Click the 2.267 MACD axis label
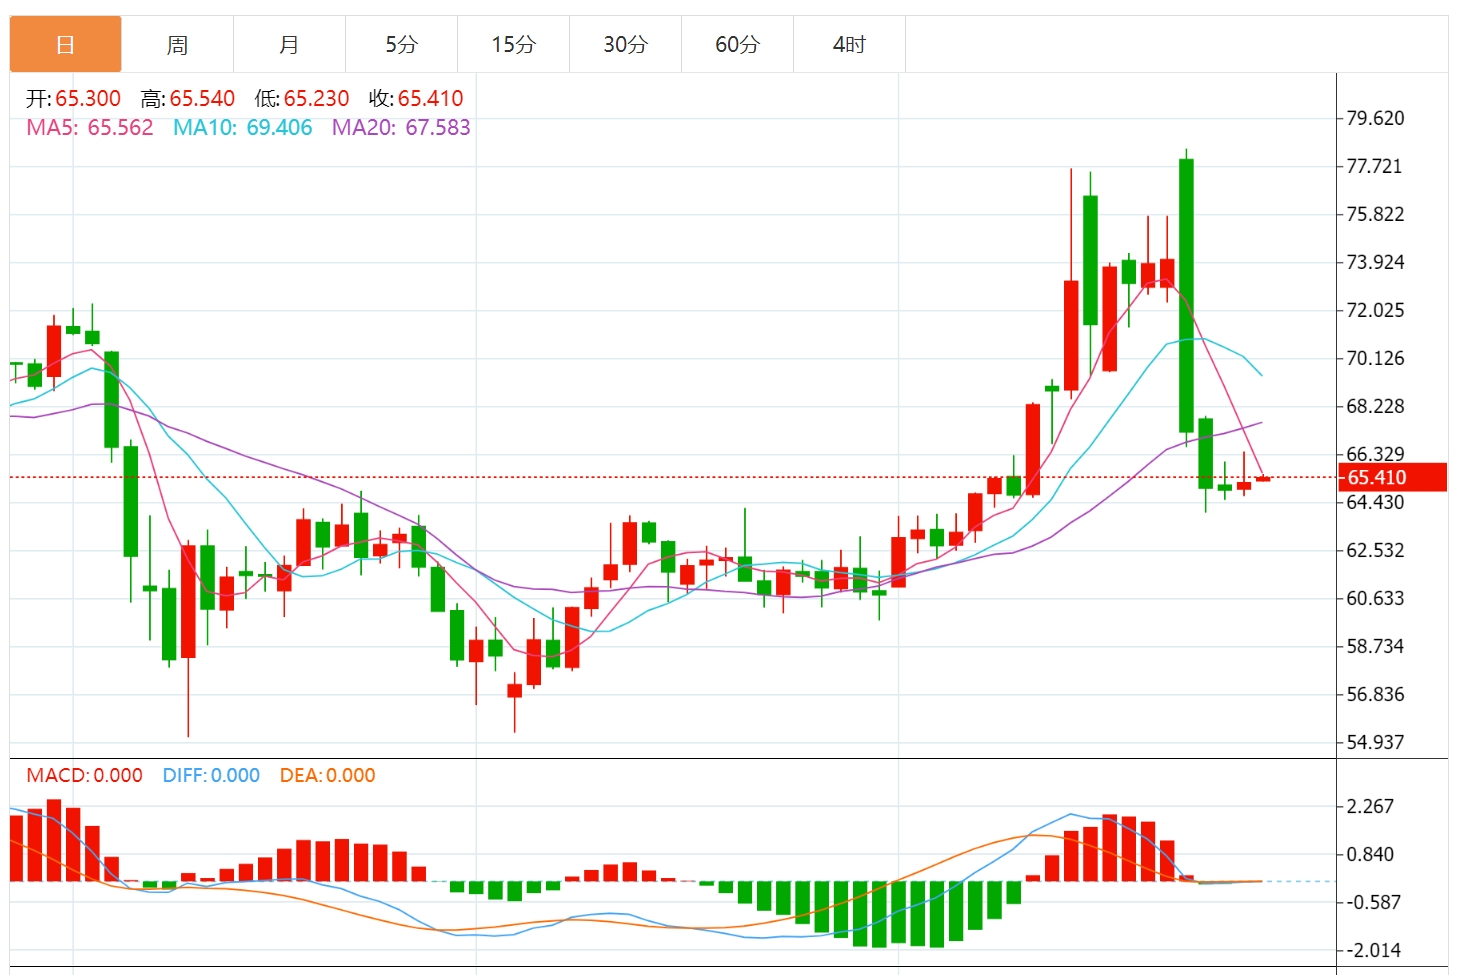 pyautogui.click(x=1370, y=806)
